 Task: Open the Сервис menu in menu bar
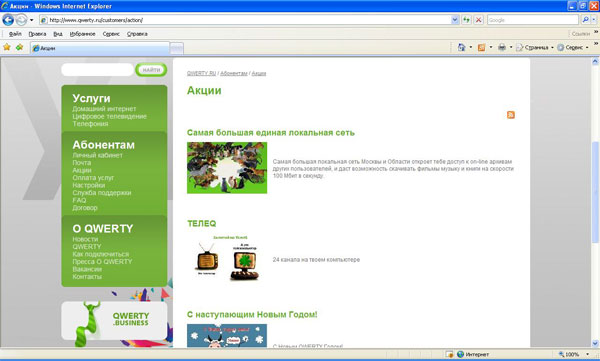click(x=111, y=34)
